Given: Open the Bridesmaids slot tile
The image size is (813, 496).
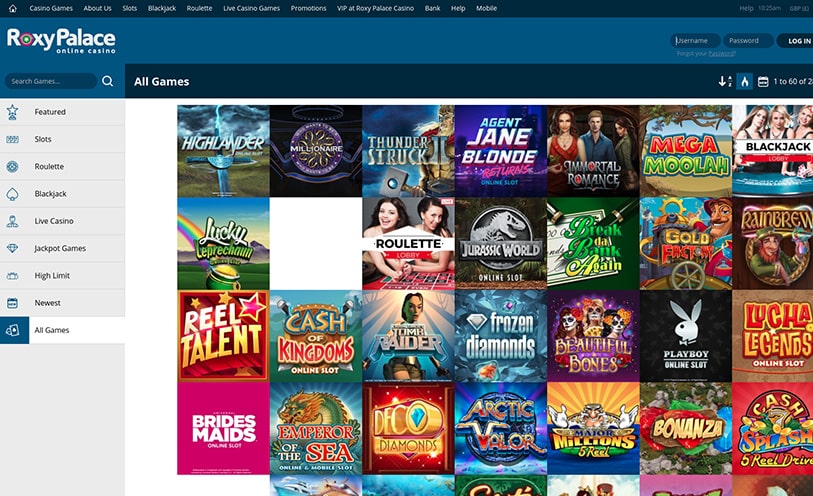Looking at the screenshot, I should point(223,429).
